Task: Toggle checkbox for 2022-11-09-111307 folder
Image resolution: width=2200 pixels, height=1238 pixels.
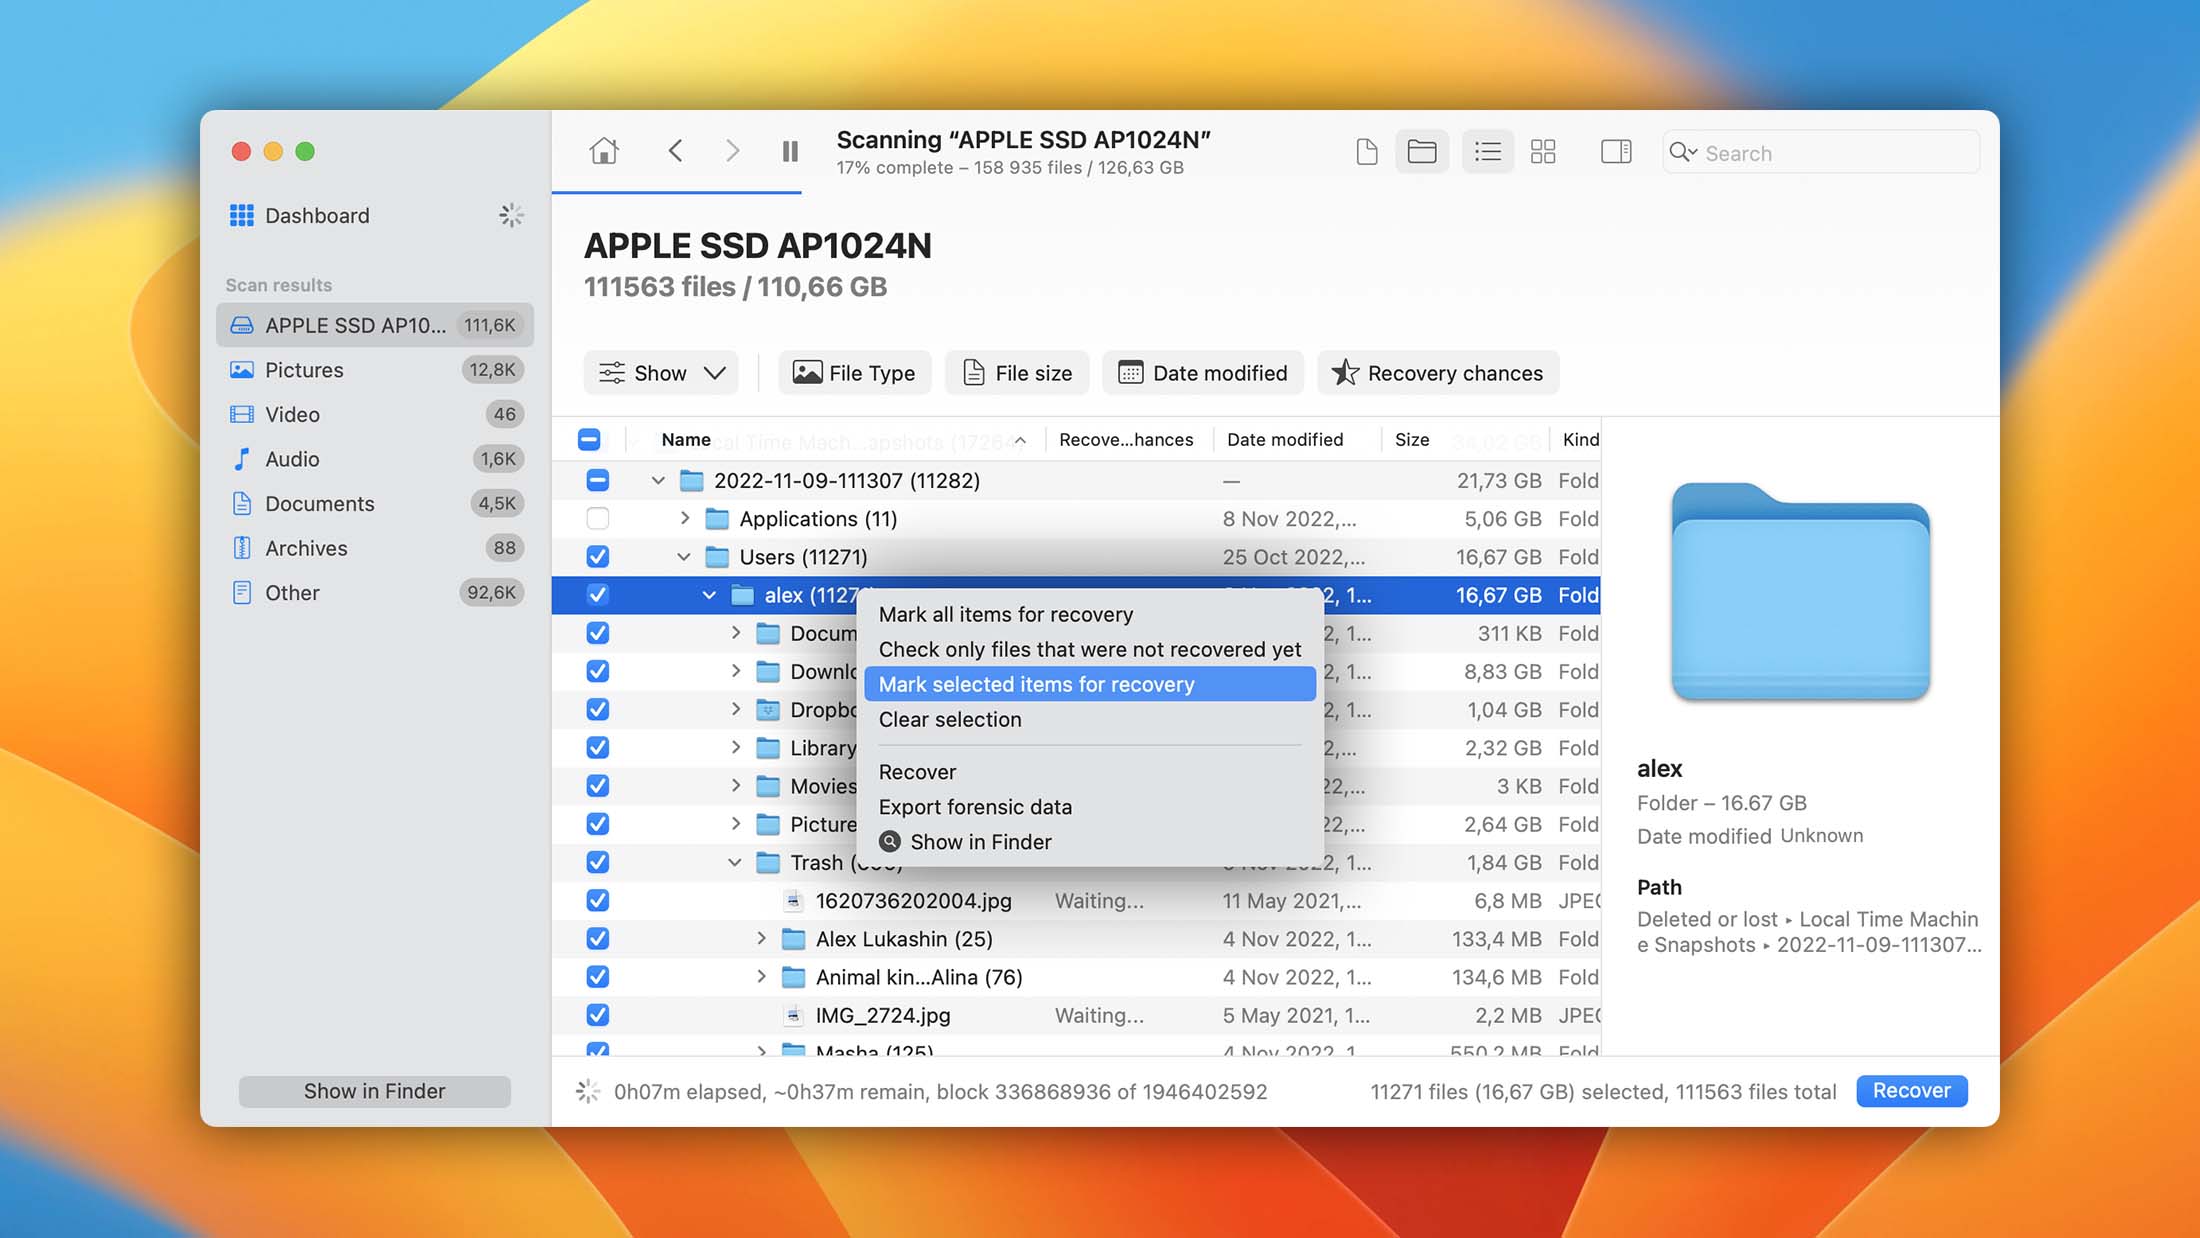Action: 597,480
